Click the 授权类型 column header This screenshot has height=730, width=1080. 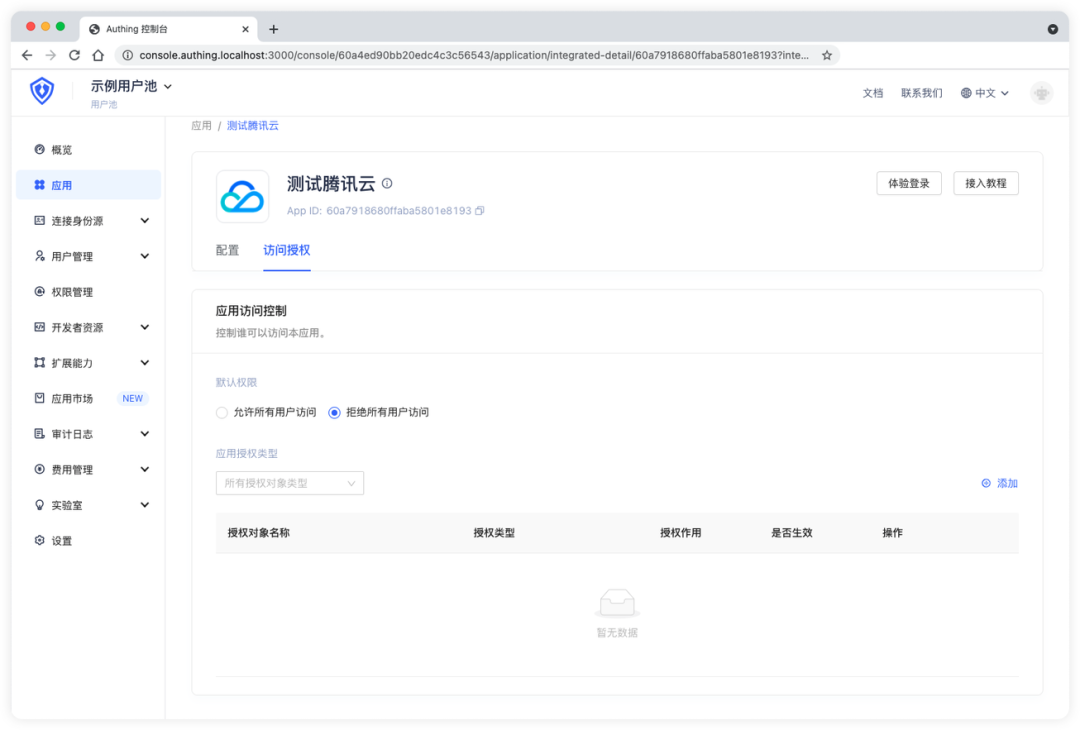tap(494, 533)
